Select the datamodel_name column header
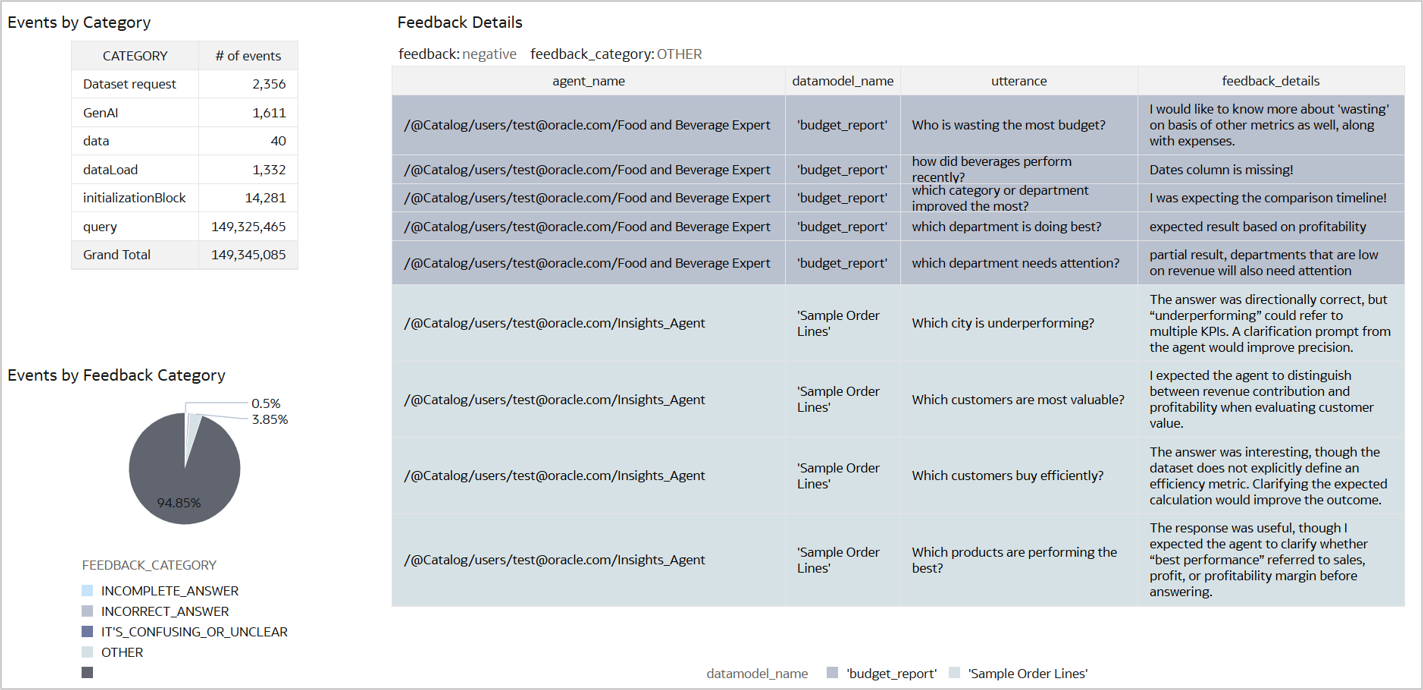 click(843, 81)
